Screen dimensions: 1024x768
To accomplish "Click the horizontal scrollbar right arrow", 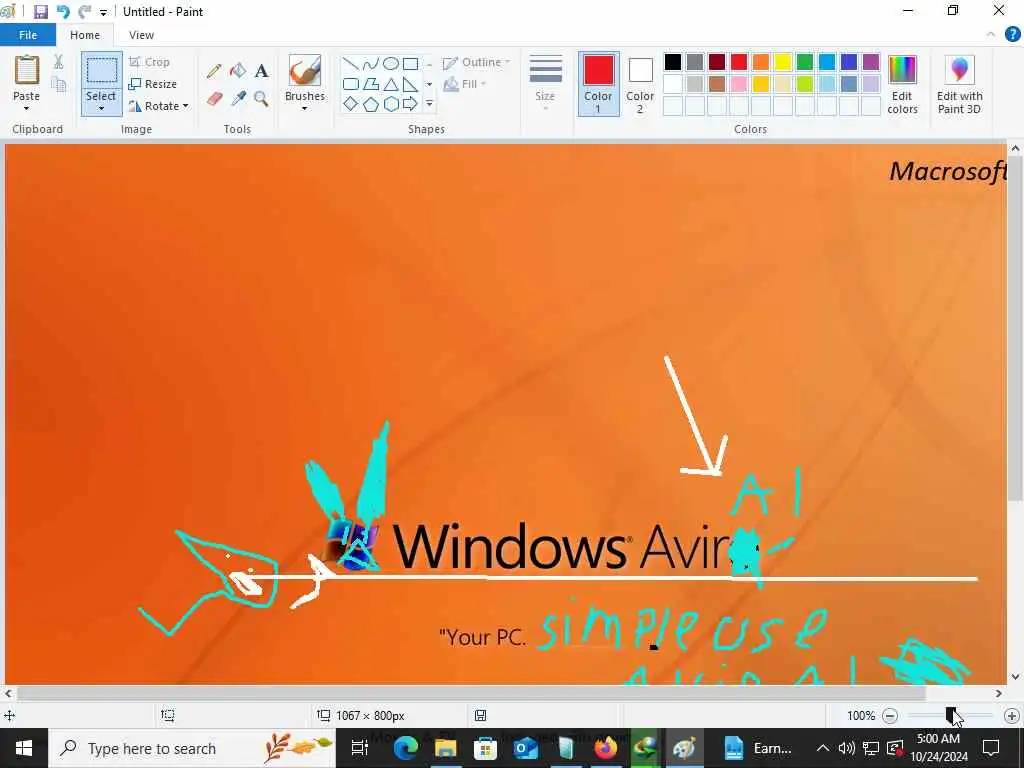I will pos(999,694).
